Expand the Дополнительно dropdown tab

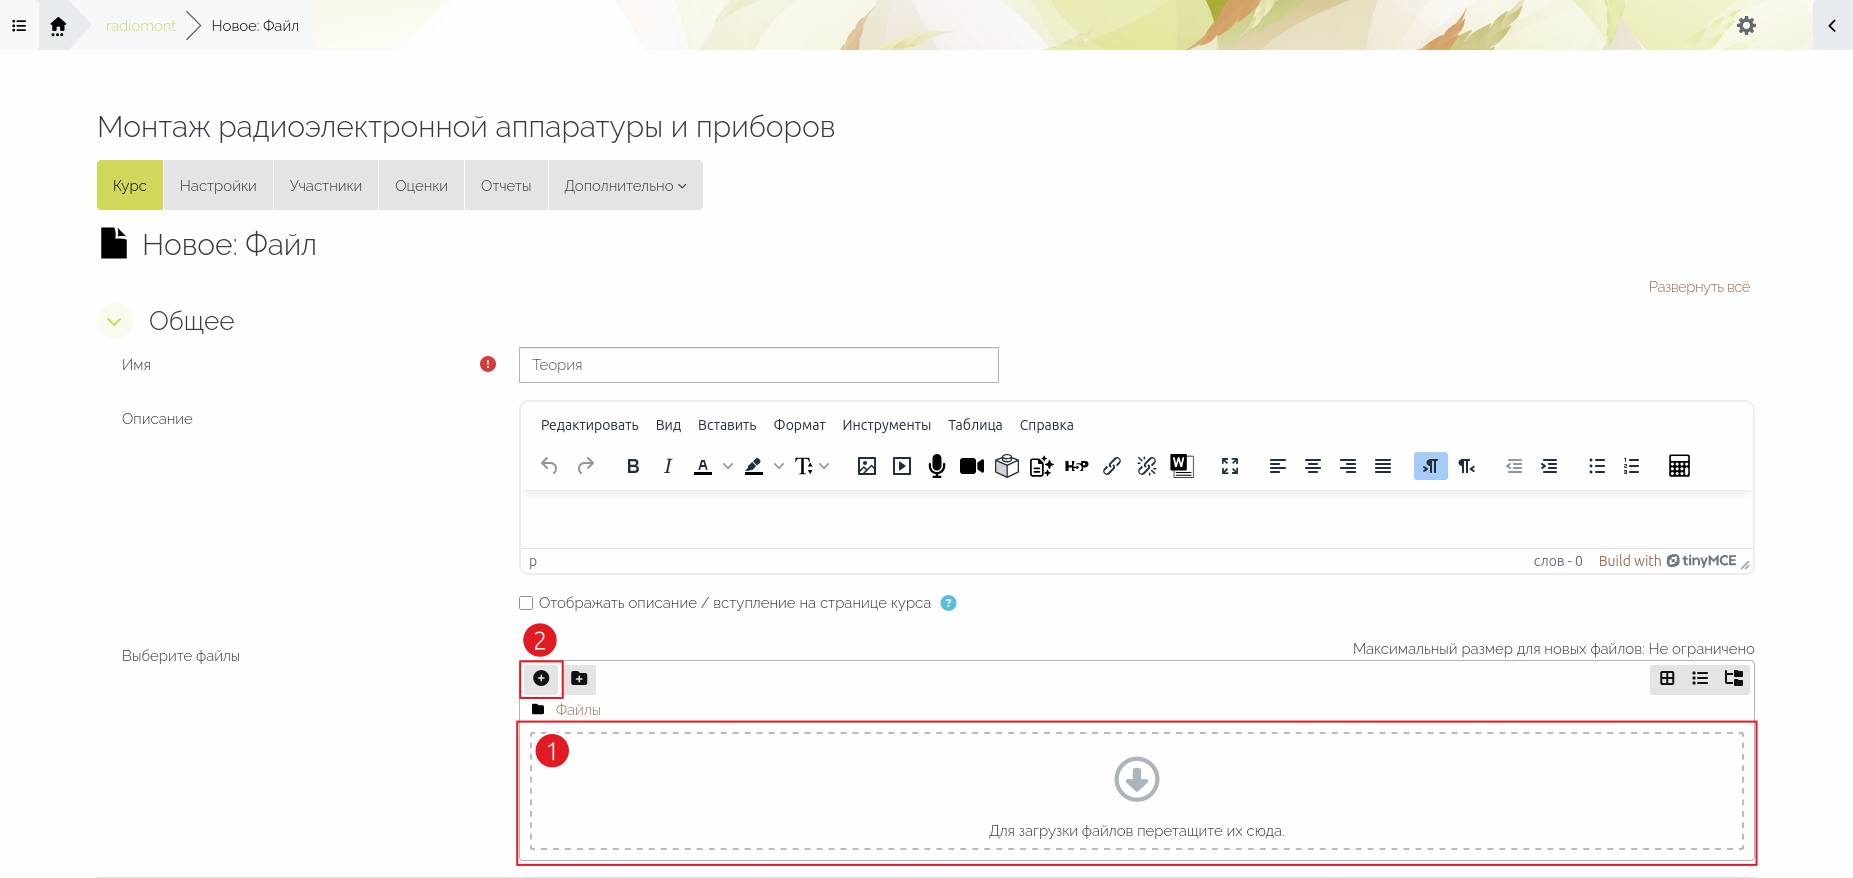pyautogui.click(x=625, y=186)
